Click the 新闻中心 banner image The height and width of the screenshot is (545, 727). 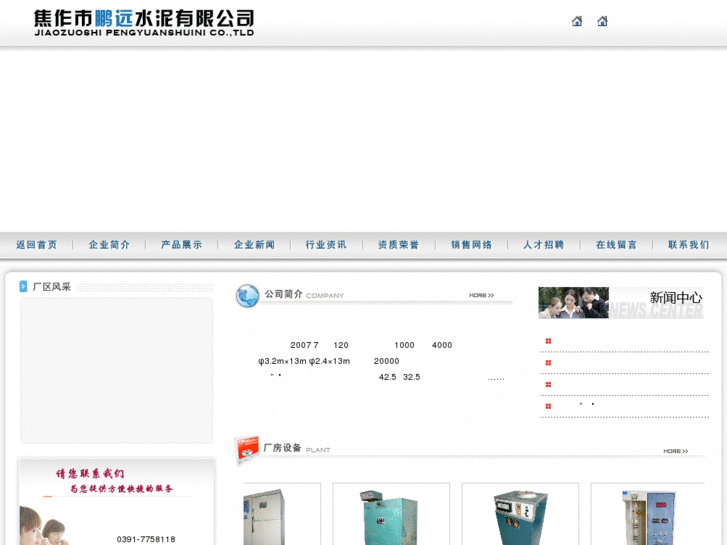tap(621, 303)
